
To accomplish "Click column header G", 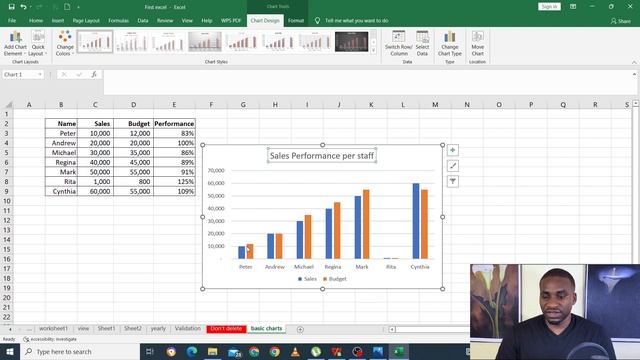I will [243, 104].
